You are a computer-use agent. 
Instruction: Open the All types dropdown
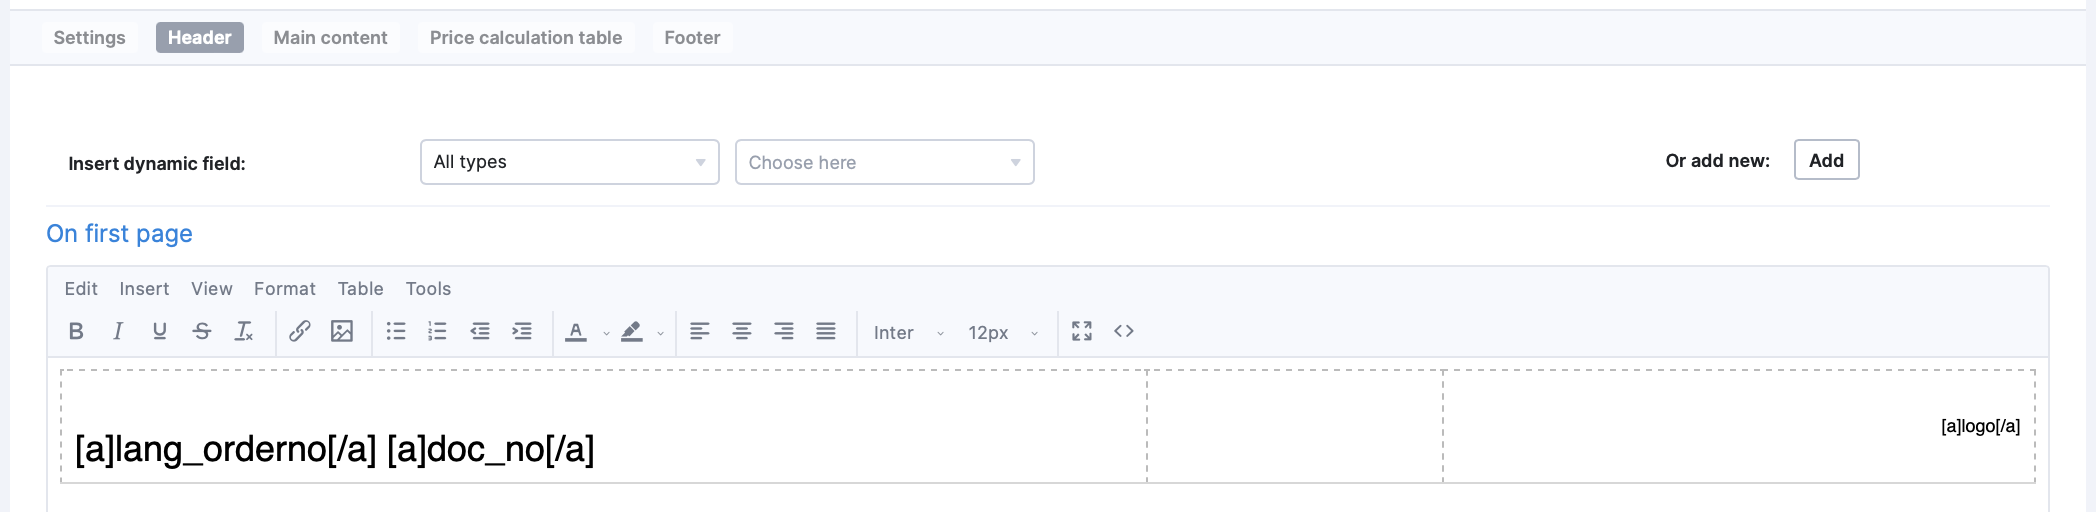(569, 162)
